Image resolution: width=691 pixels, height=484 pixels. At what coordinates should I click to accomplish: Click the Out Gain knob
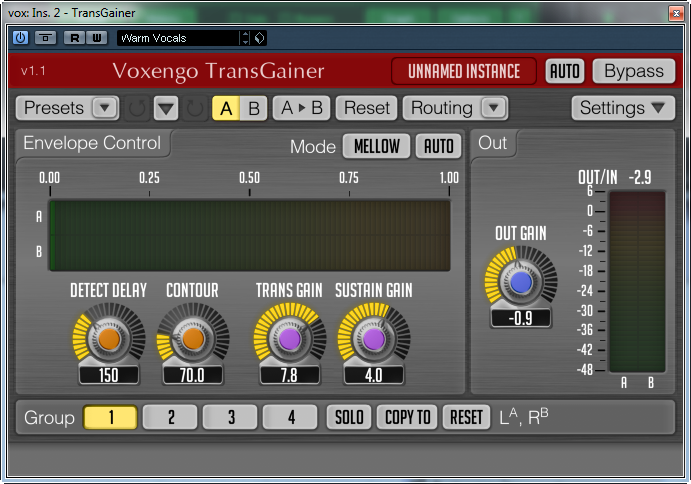click(521, 282)
